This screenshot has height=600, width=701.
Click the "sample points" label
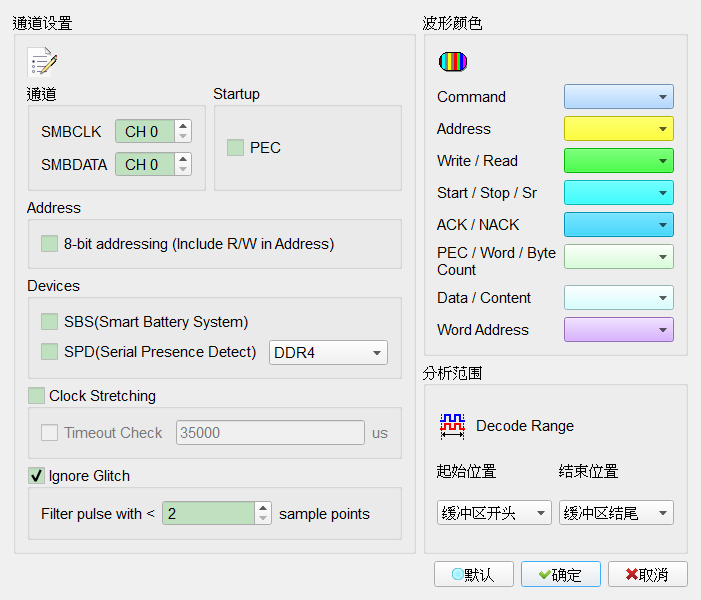tap(325, 514)
